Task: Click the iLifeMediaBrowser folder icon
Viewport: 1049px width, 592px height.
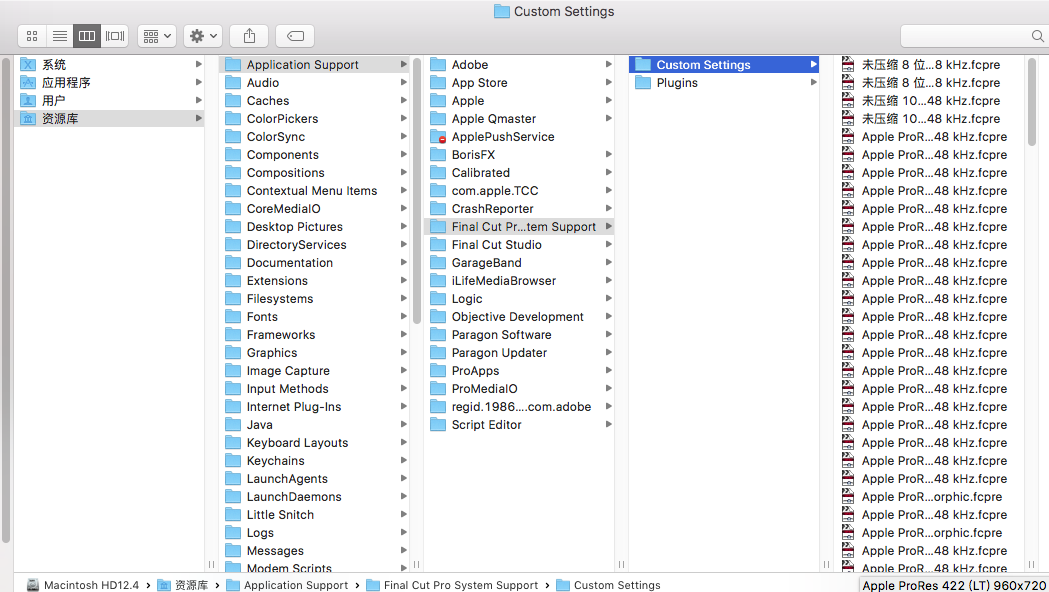Action: [438, 281]
